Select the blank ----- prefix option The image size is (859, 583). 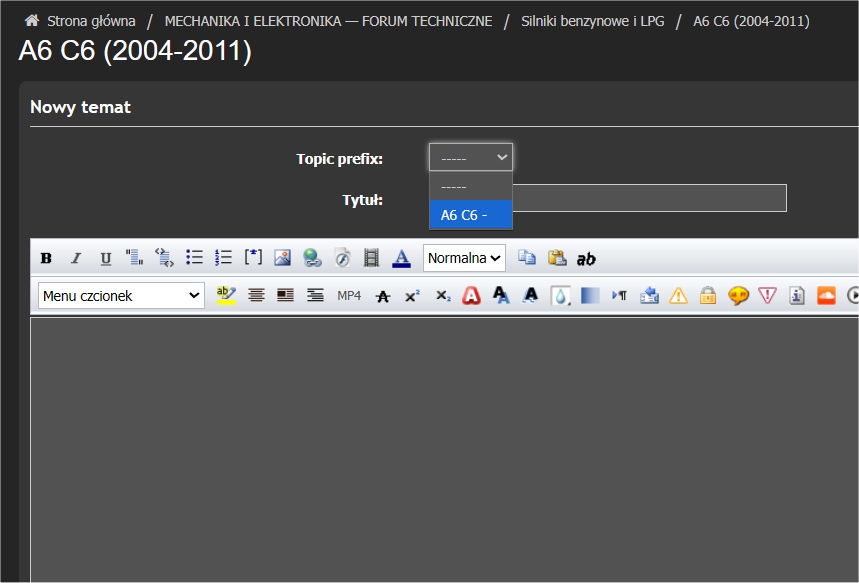471,186
